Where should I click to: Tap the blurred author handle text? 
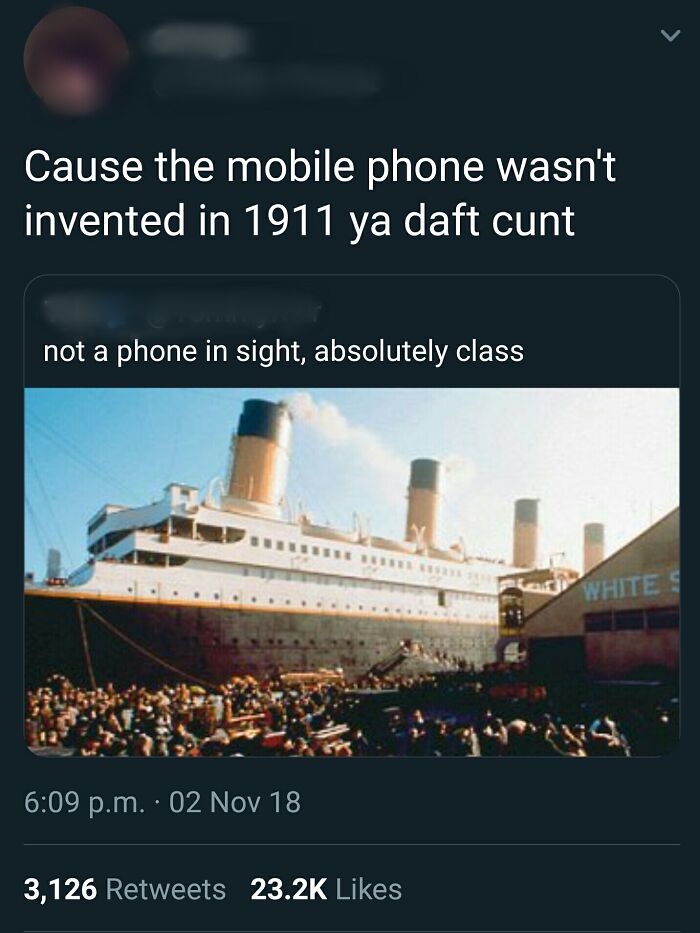pyautogui.click(x=269, y=80)
